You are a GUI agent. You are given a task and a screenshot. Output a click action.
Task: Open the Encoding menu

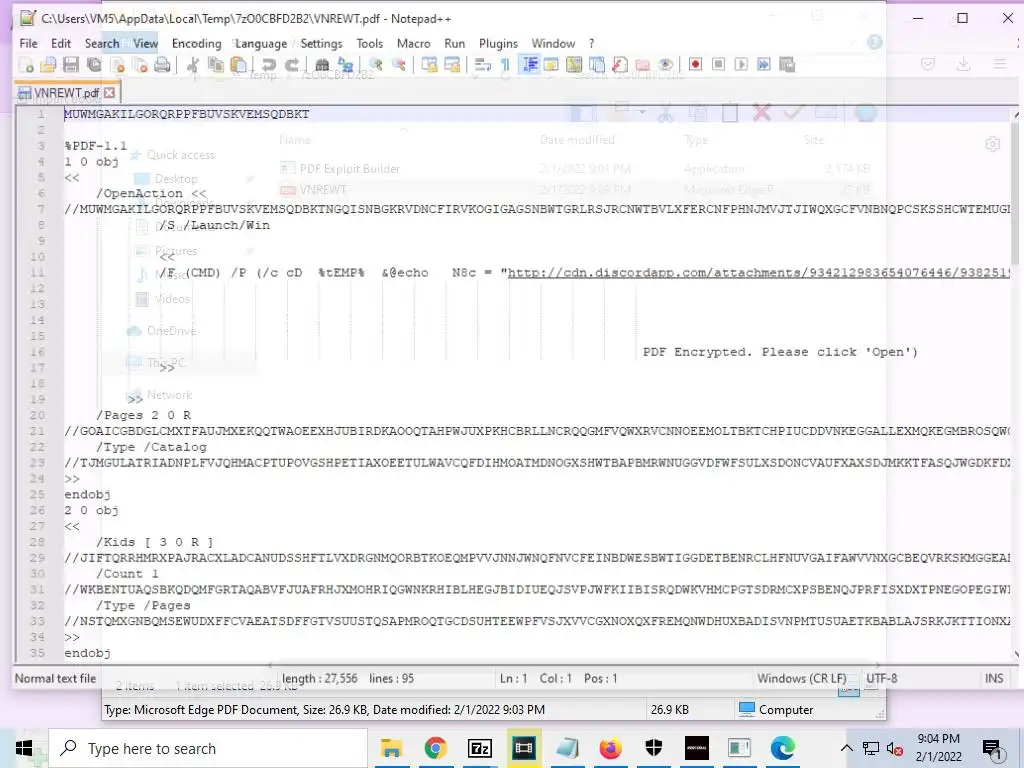pos(197,44)
